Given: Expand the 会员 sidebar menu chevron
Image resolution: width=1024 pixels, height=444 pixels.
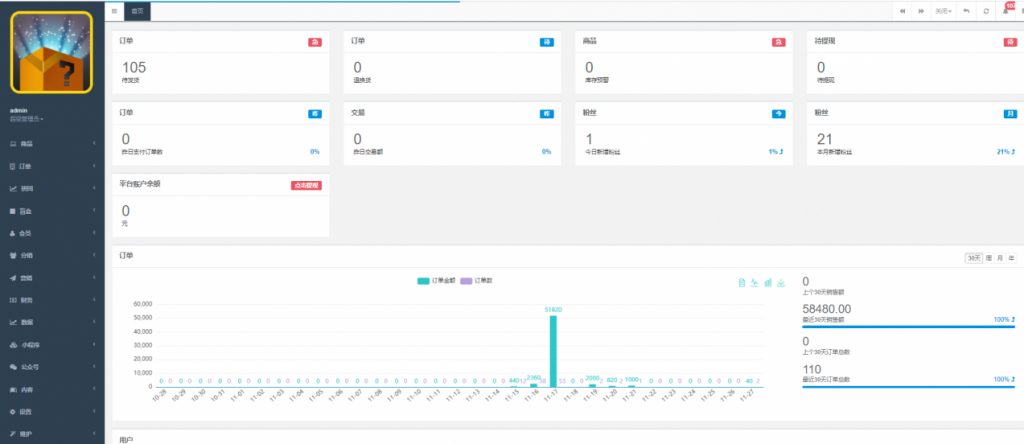Looking at the screenshot, I should coord(94,233).
